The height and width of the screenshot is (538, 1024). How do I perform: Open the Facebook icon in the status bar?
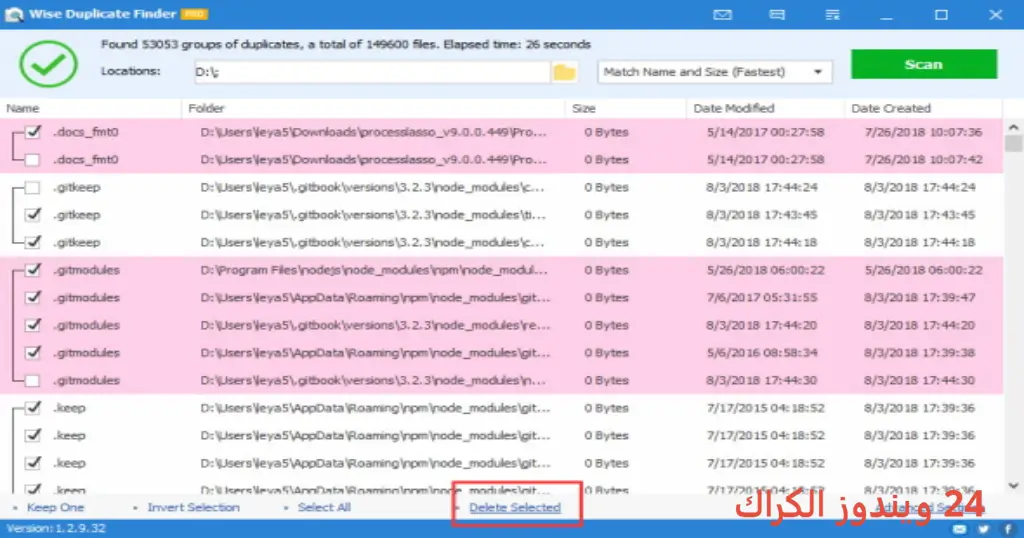[1008, 529]
